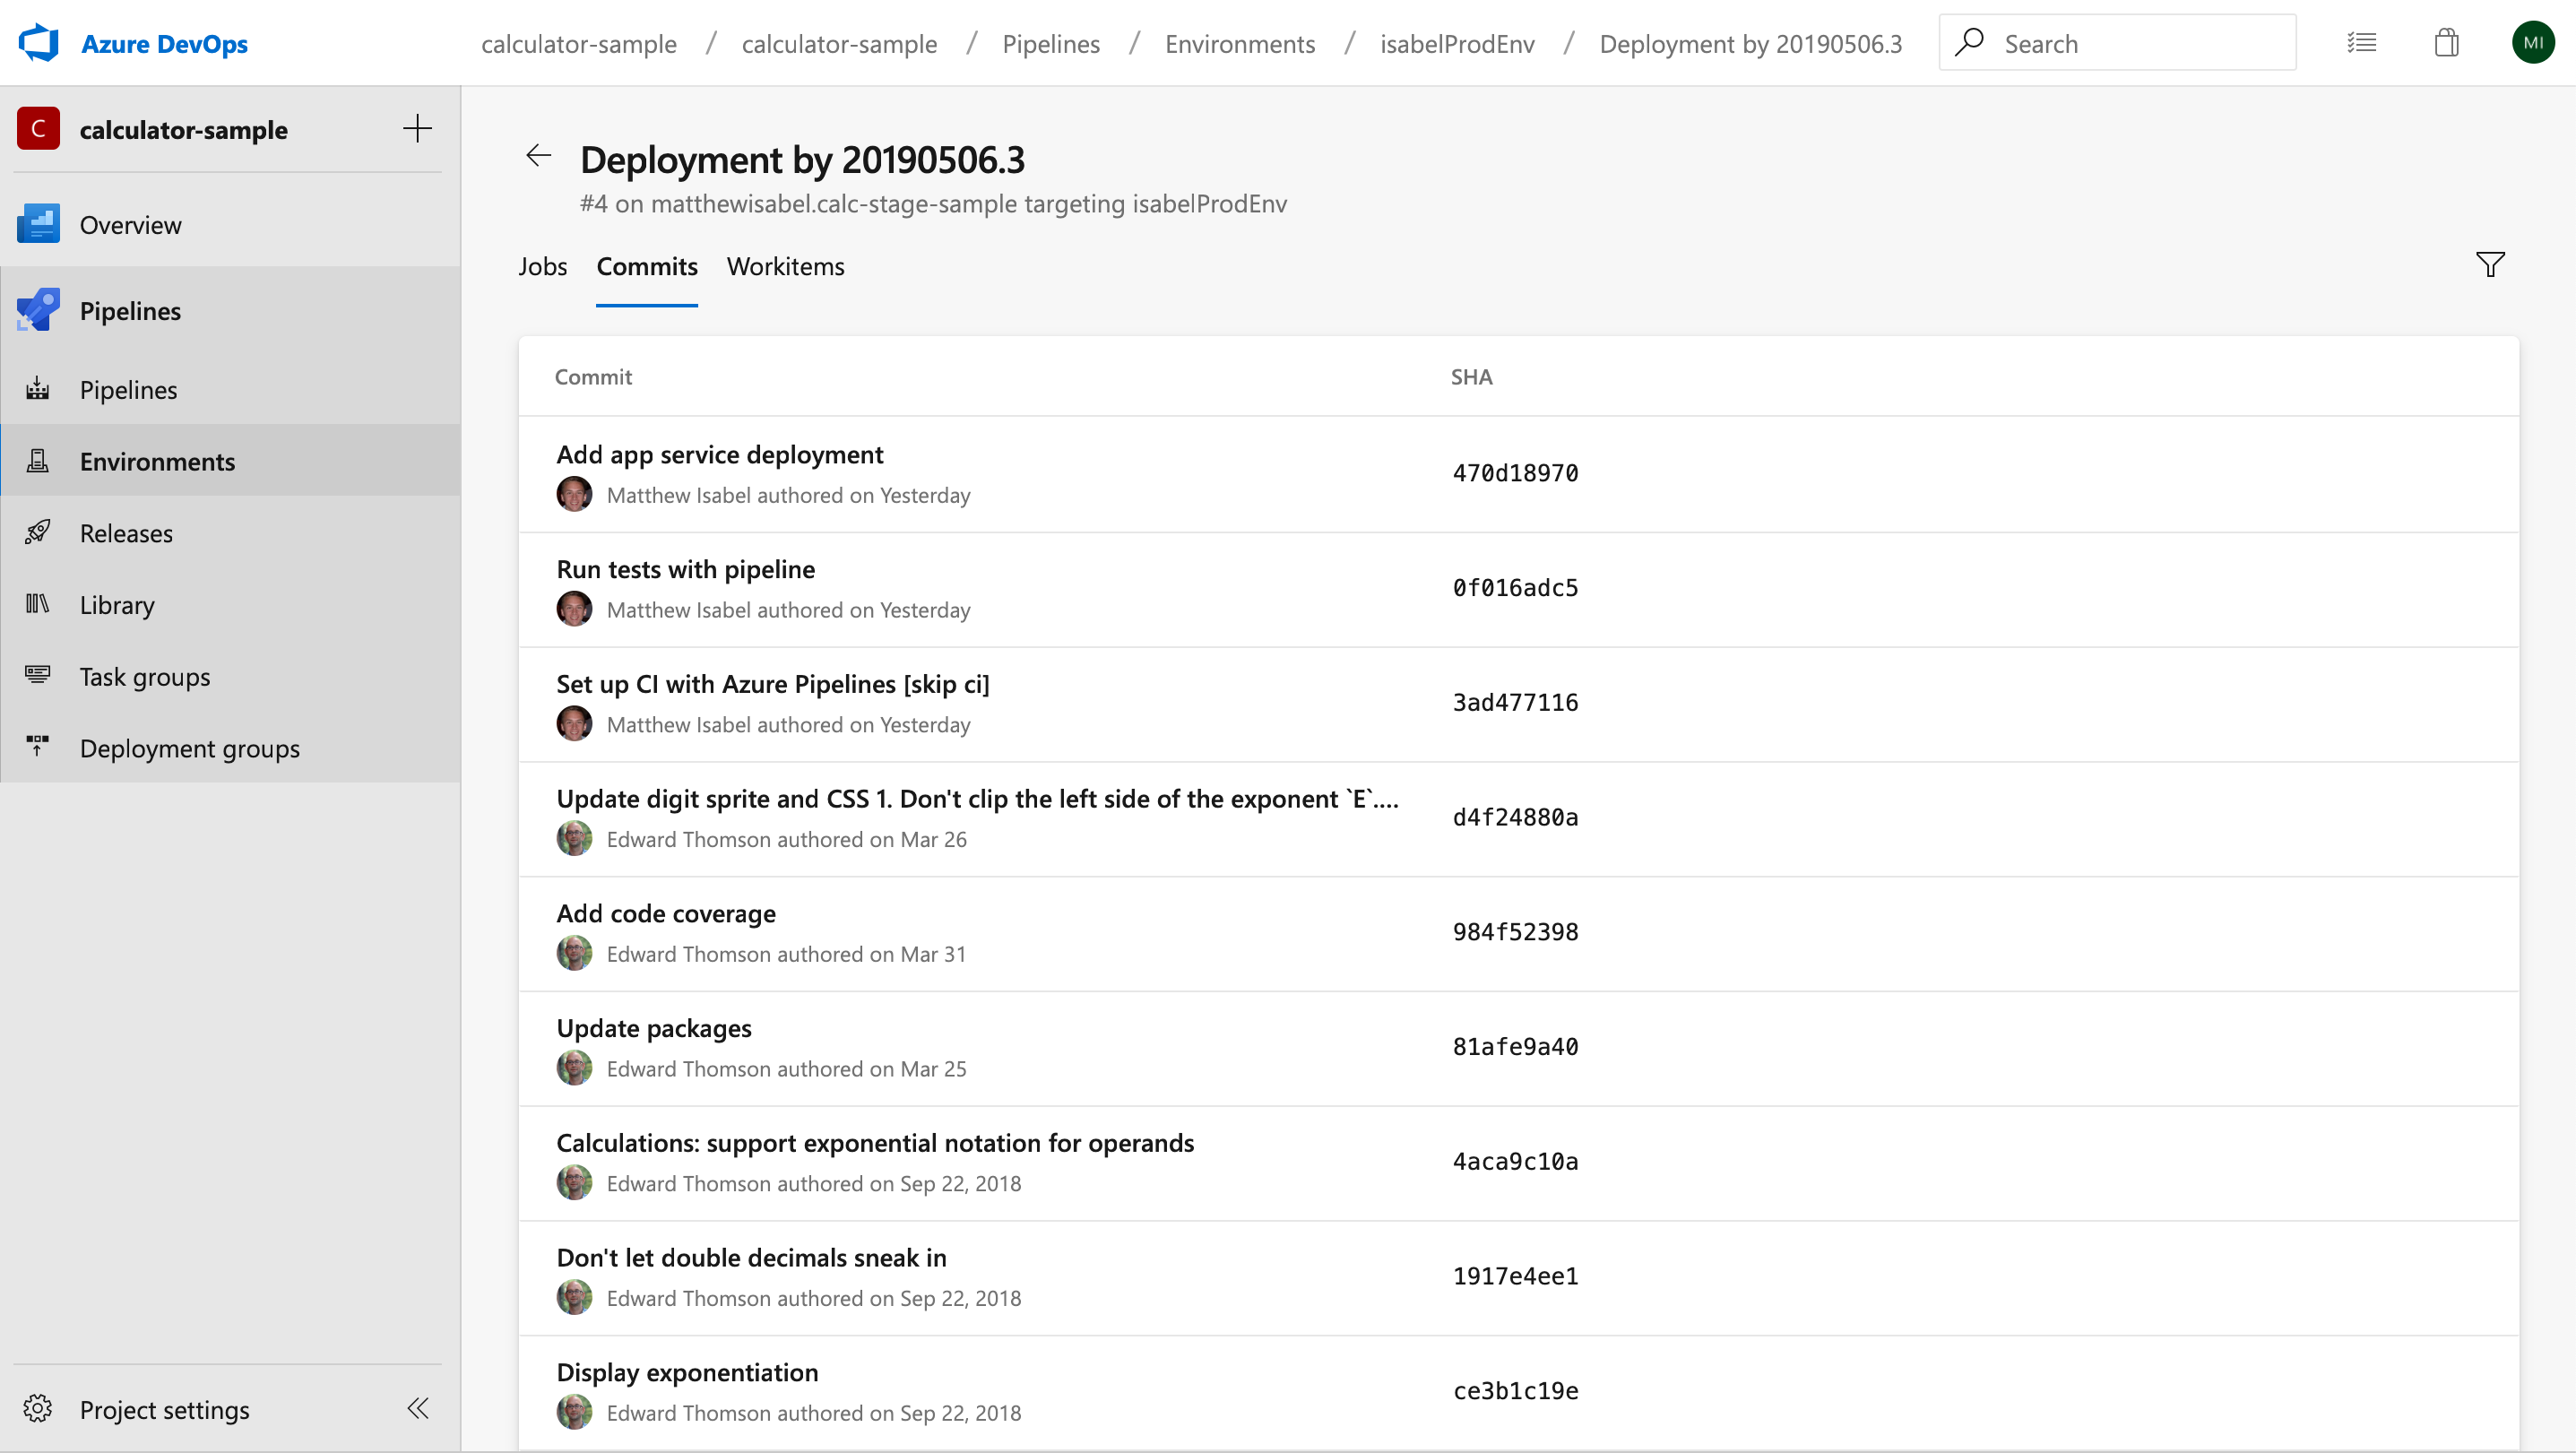Open Deployment groups in the sidebar
Screen dimensions: 2576x1453
point(231,747)
